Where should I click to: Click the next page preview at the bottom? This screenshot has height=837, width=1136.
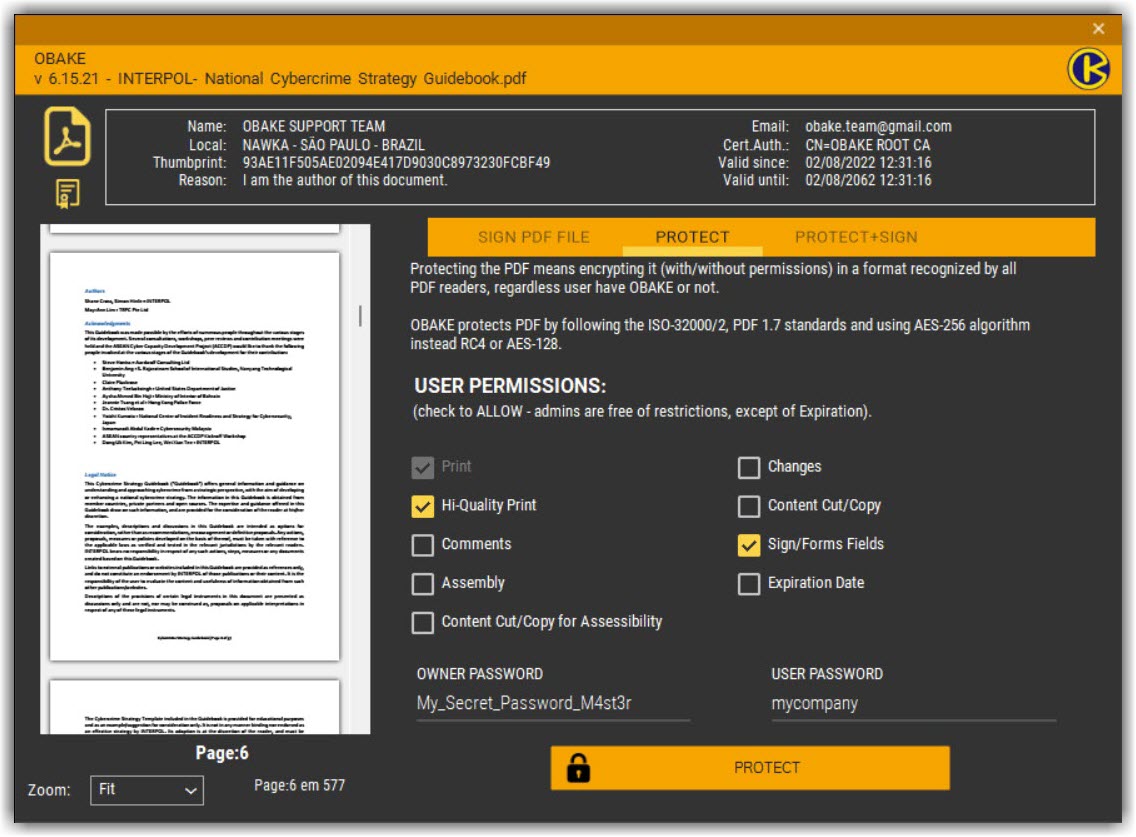[x=194, y=707]
